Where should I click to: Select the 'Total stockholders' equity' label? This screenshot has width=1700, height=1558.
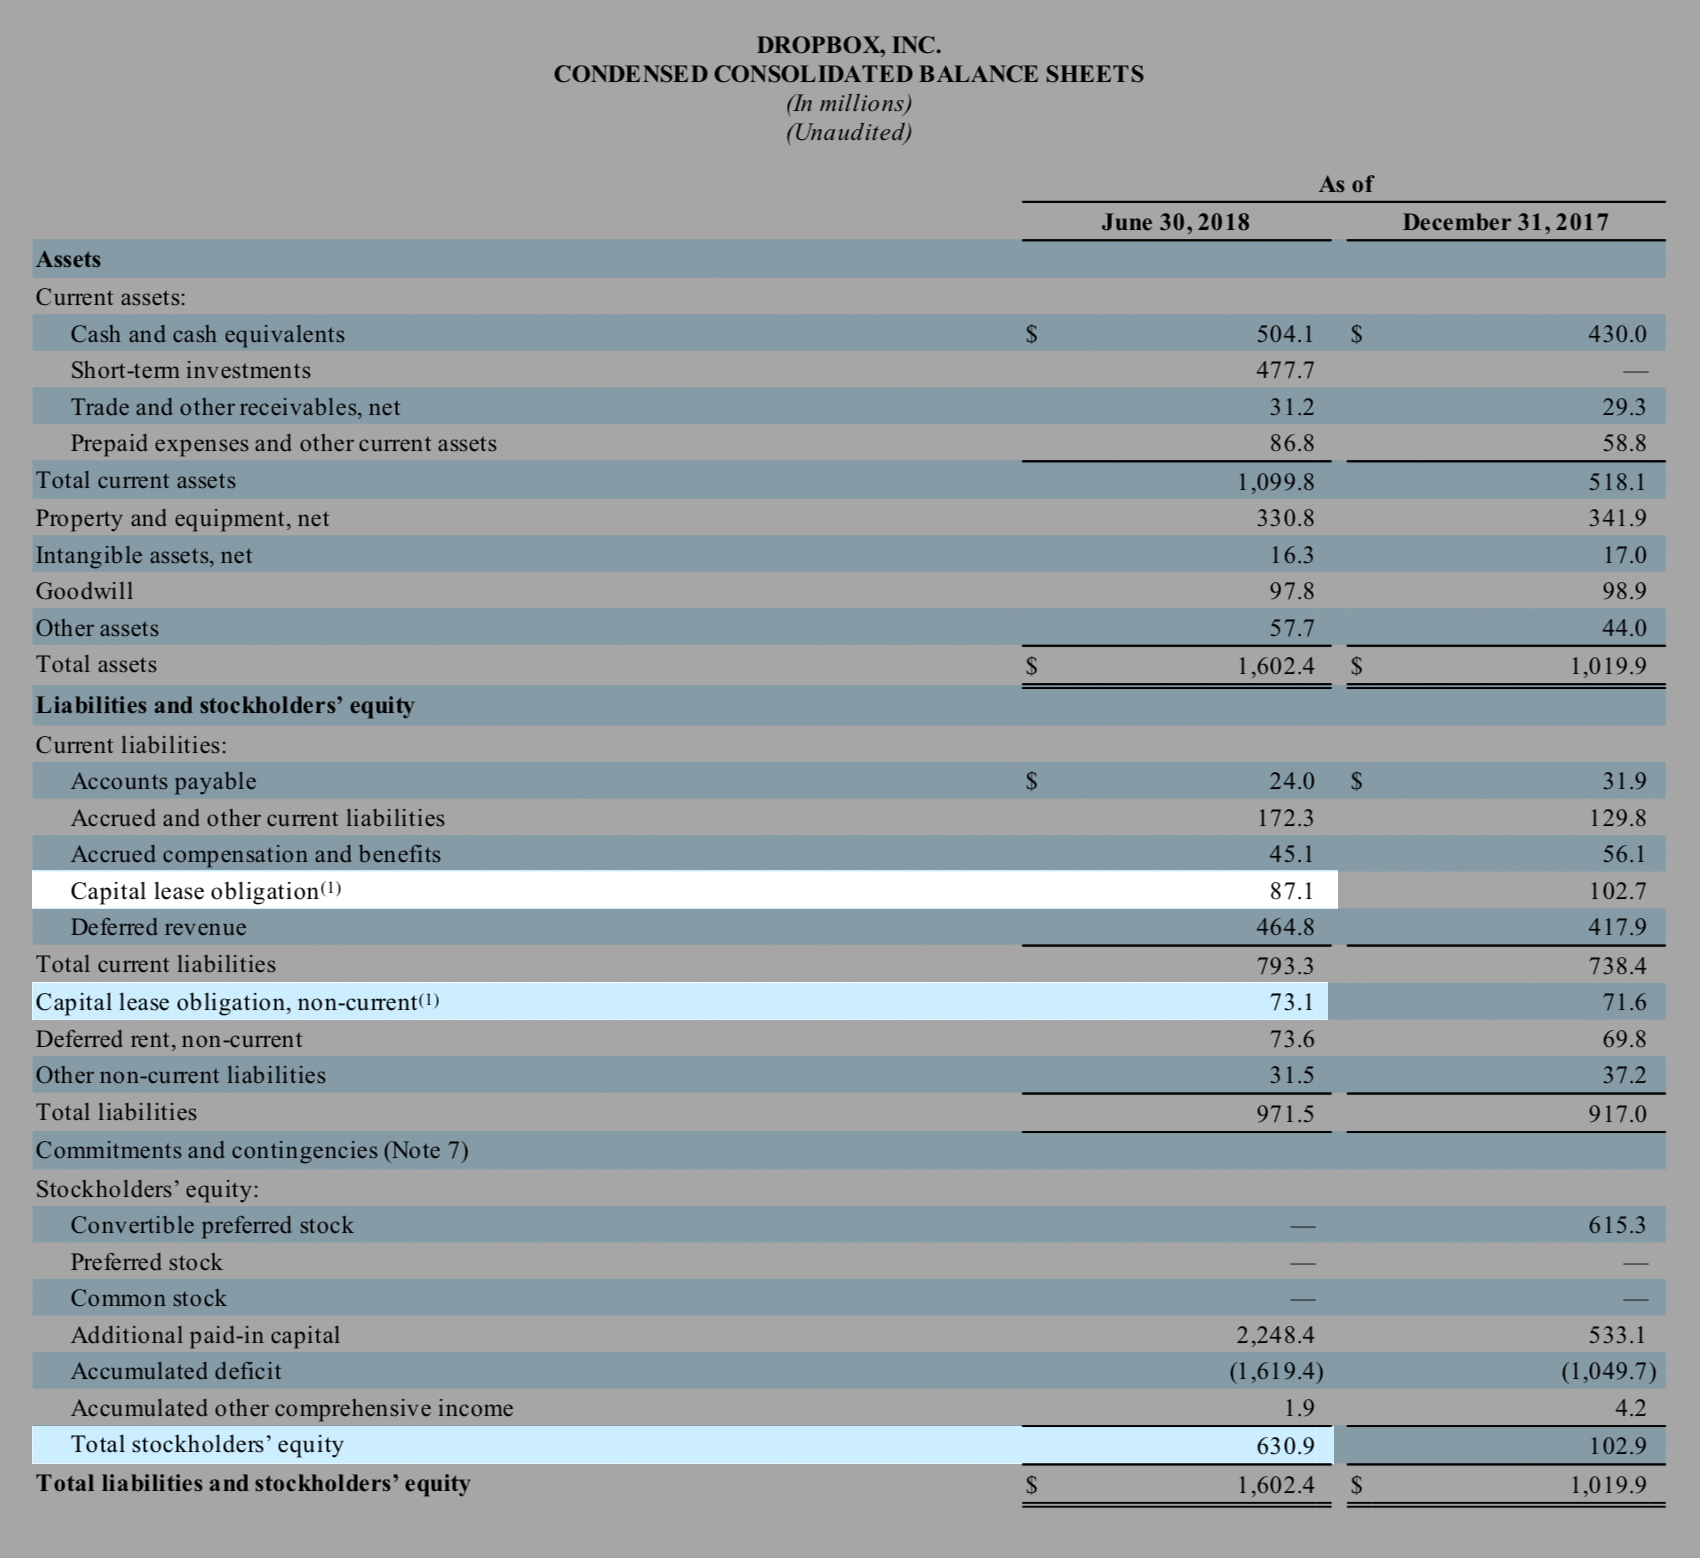tap(207, 1444)
